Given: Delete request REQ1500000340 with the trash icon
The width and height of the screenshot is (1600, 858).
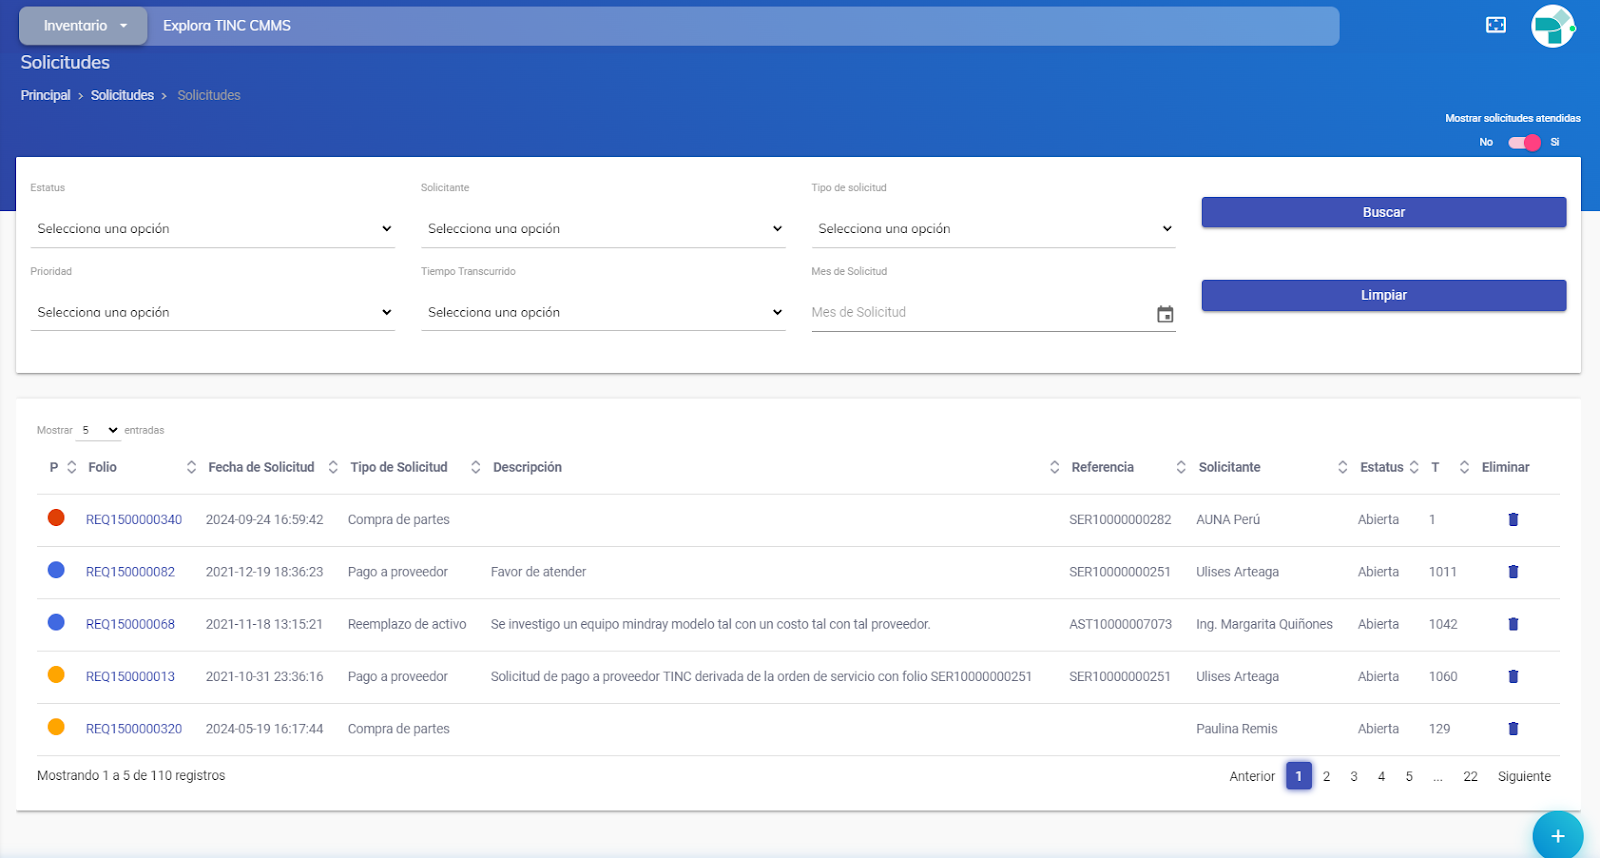Looking at the screenshot, I should click(x=1512, y=520).
